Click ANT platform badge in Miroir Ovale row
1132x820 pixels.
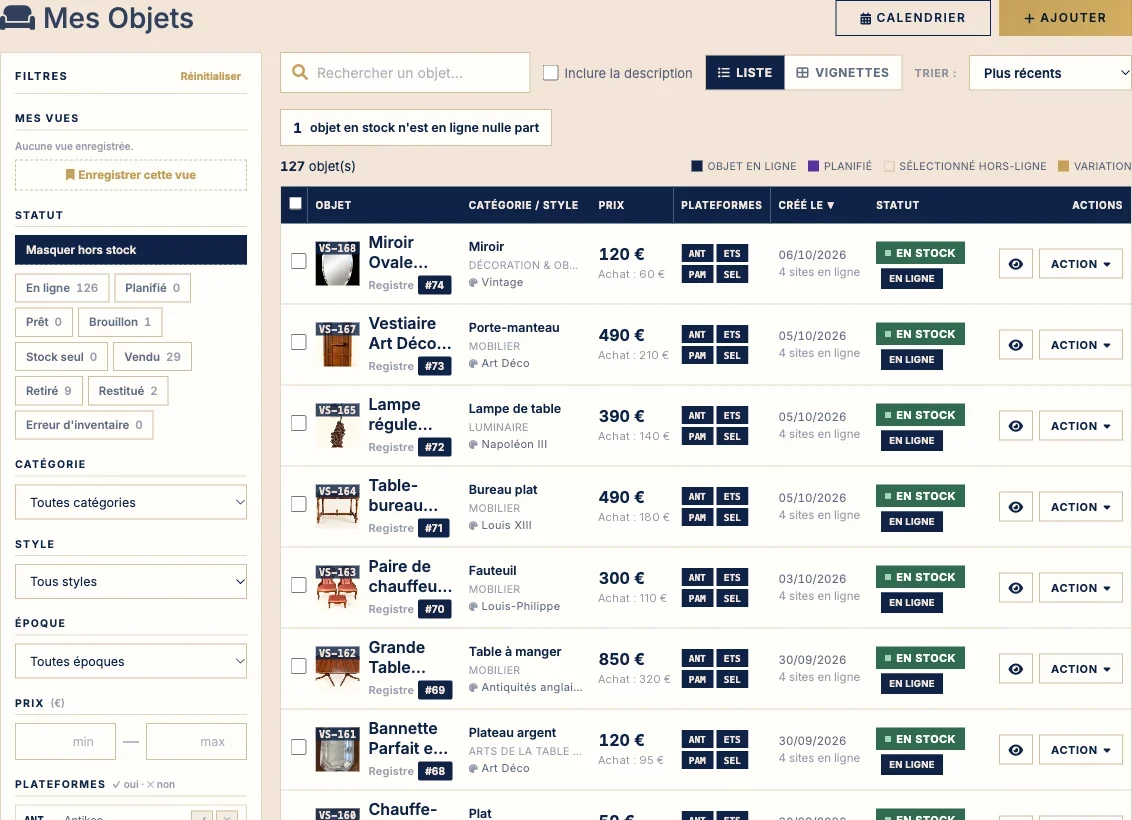[697, 253]
